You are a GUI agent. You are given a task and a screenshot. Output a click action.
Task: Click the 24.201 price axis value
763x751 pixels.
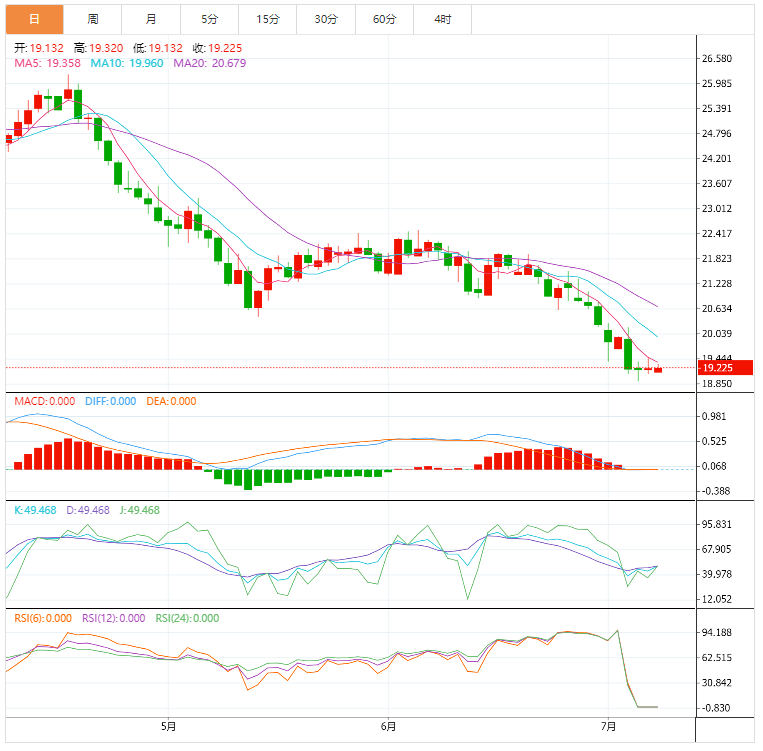coord(717,159)
